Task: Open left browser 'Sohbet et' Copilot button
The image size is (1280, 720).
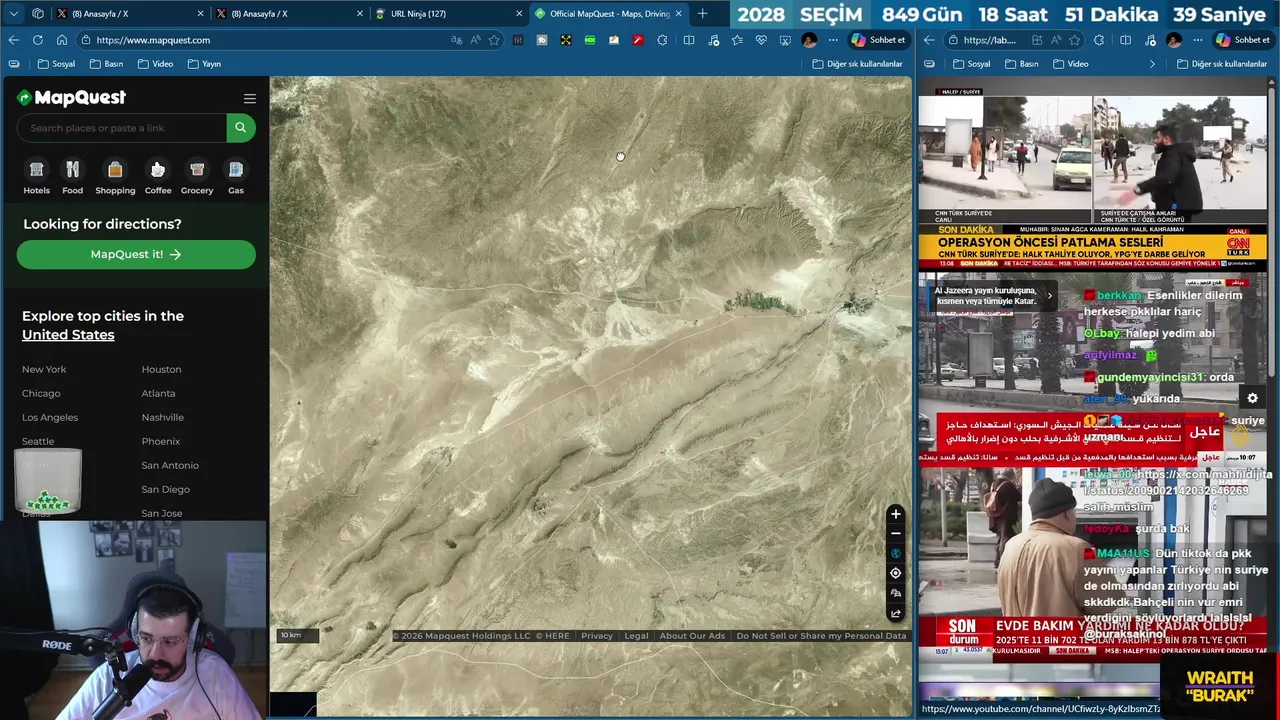Action: 878,40
